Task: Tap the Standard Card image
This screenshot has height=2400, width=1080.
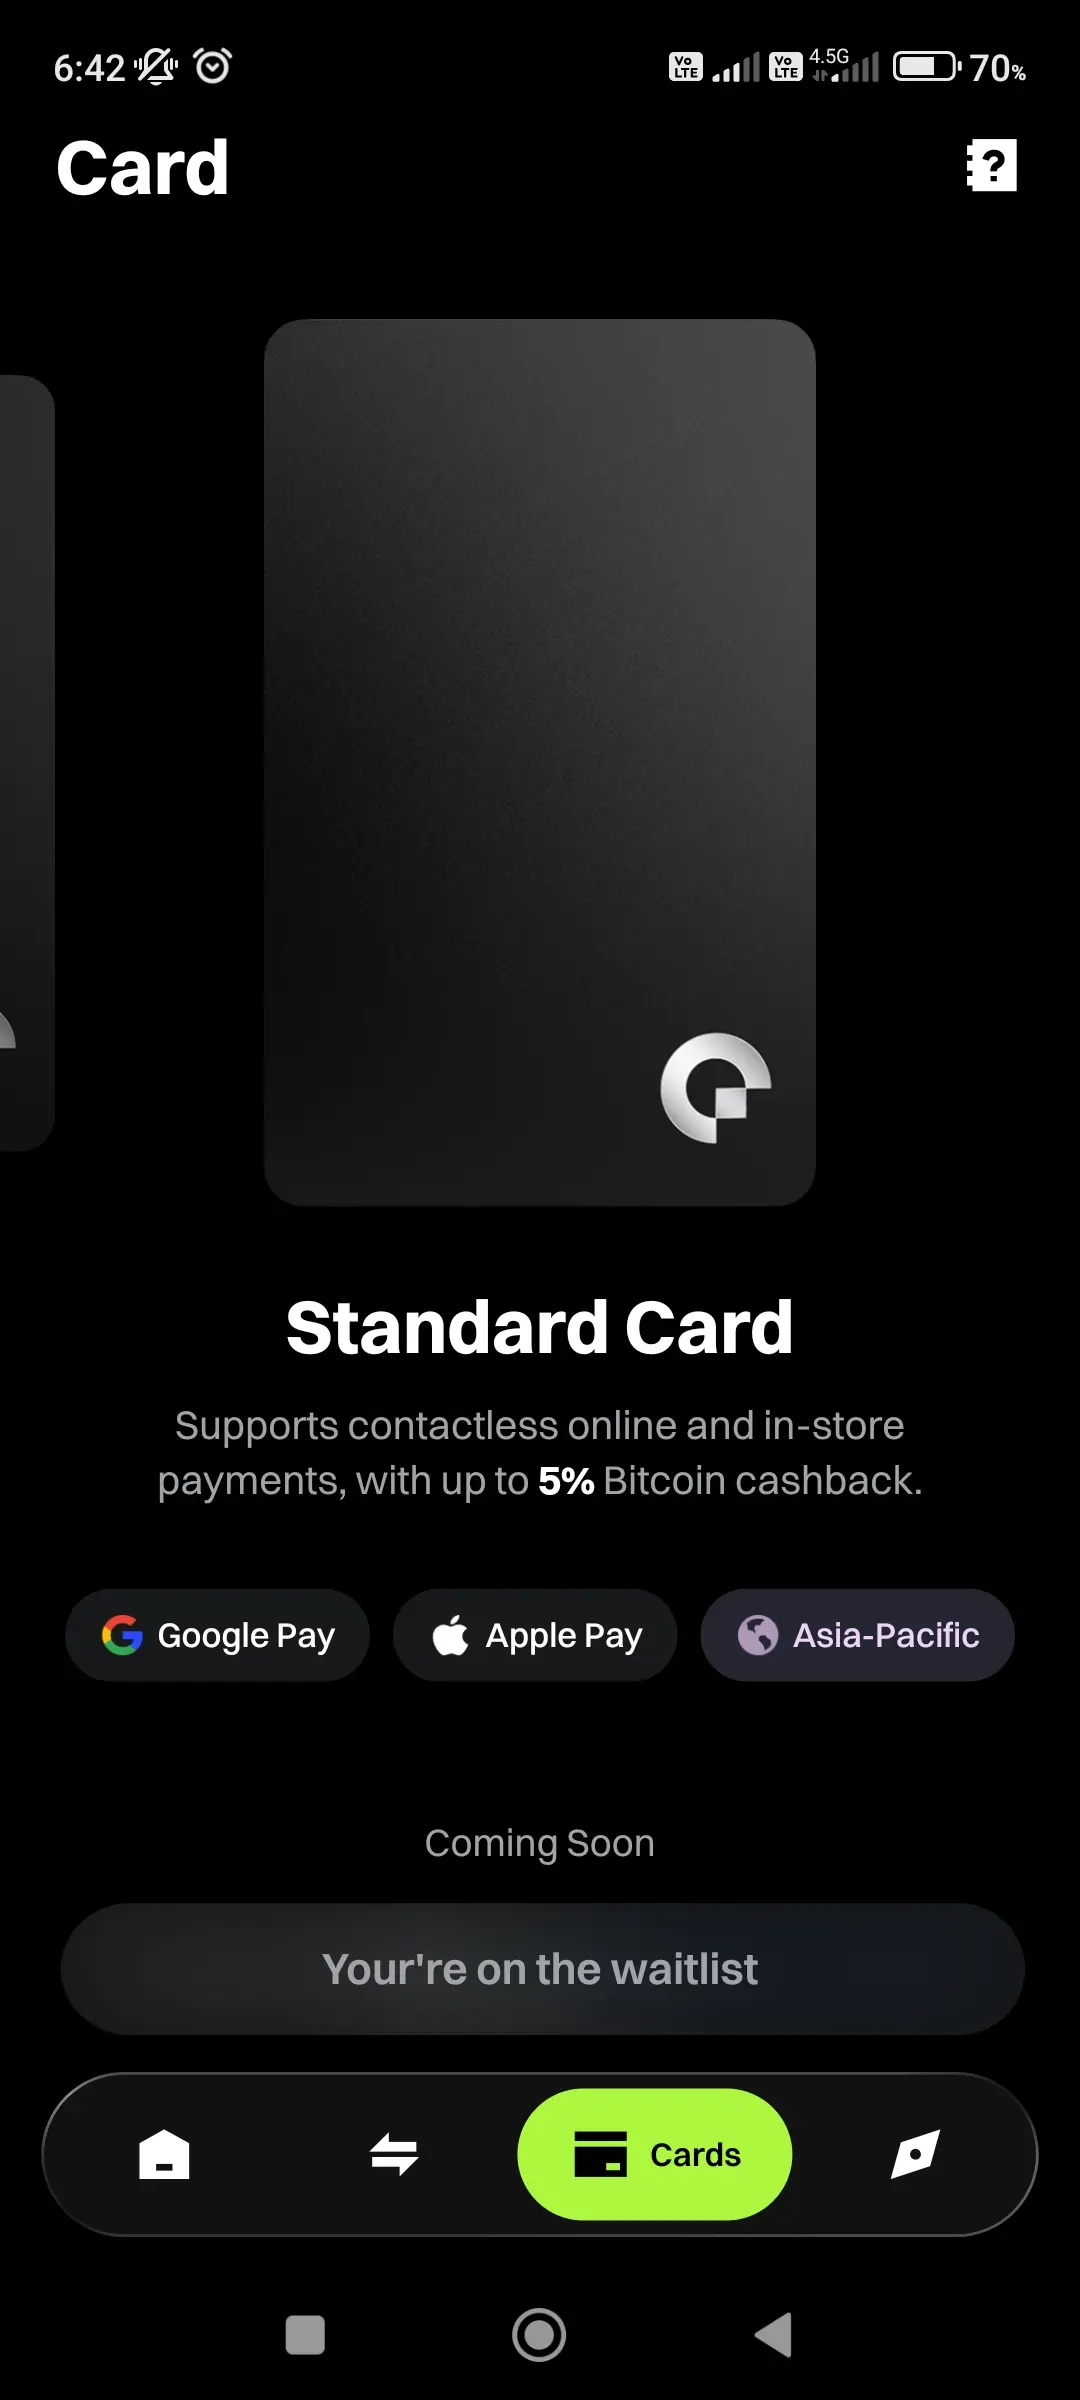Action: click(540, 762)
